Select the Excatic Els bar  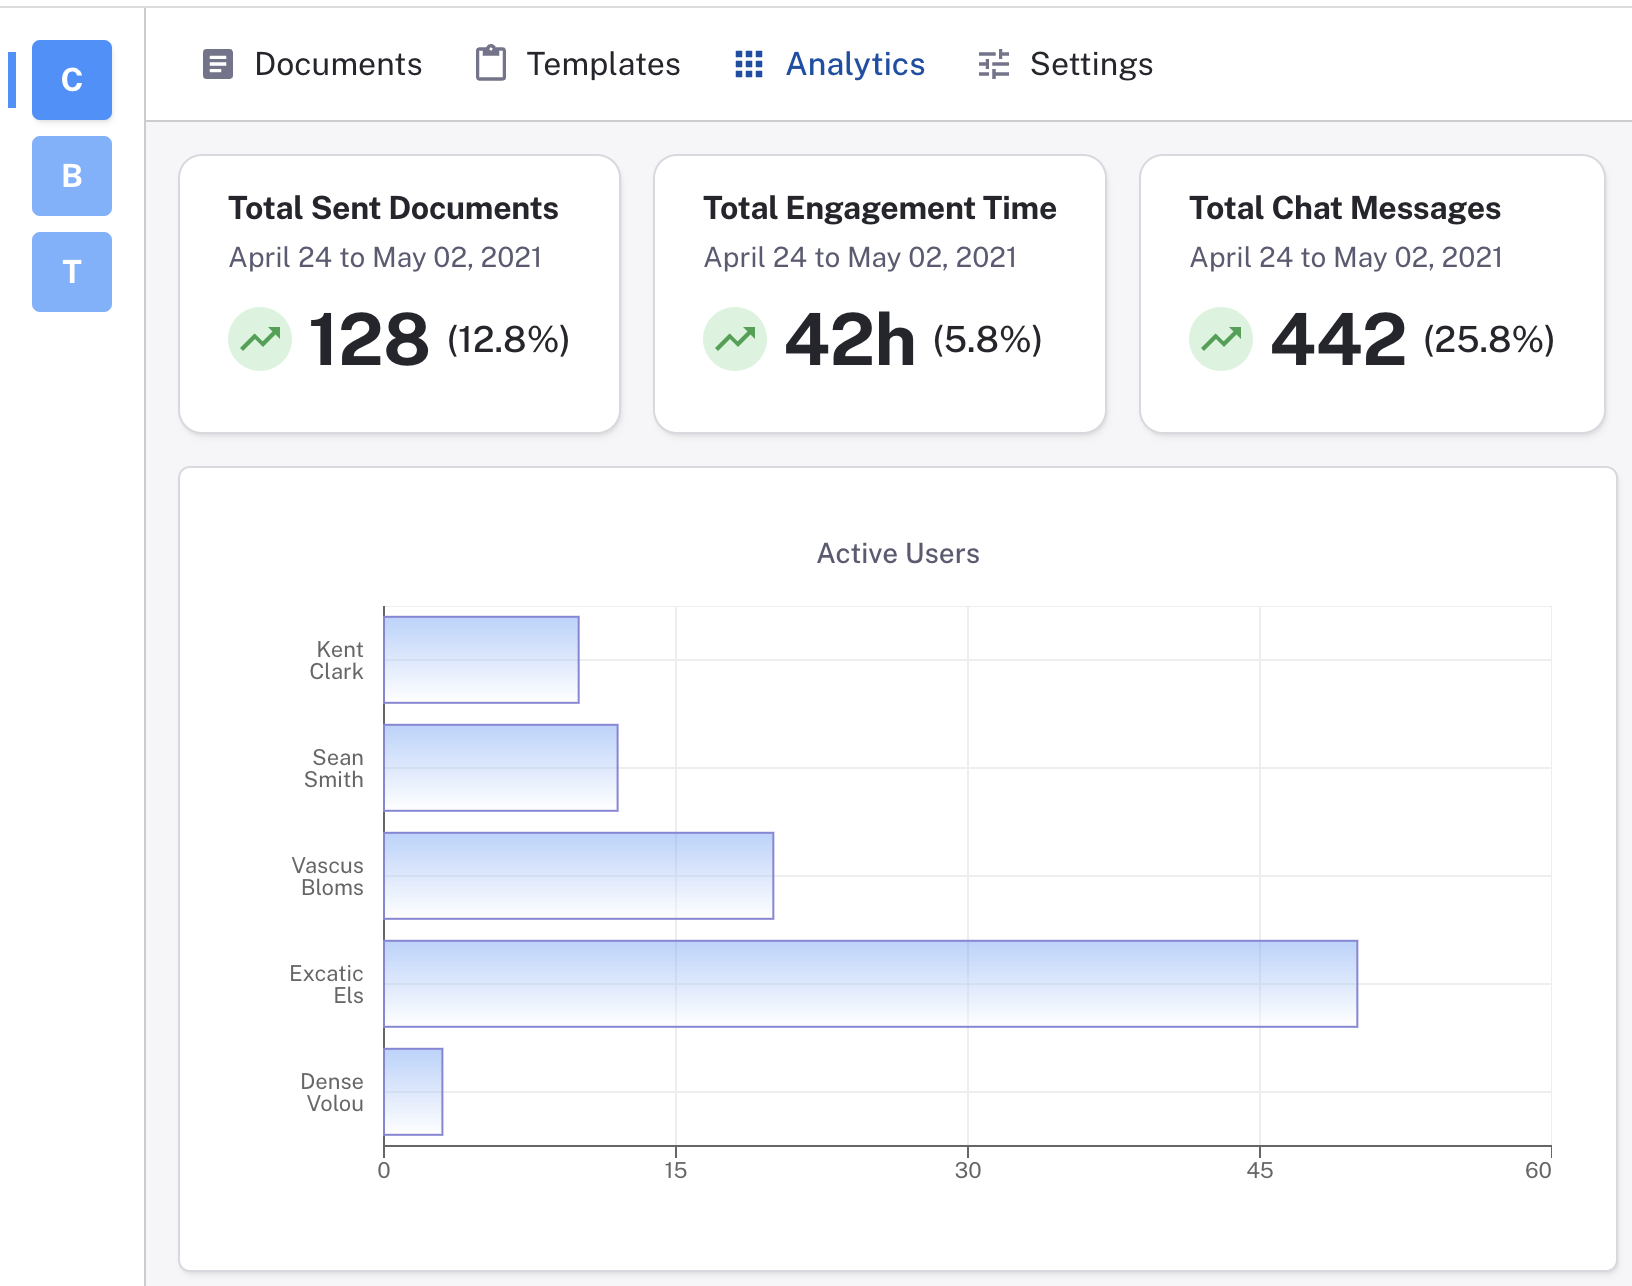871,984
